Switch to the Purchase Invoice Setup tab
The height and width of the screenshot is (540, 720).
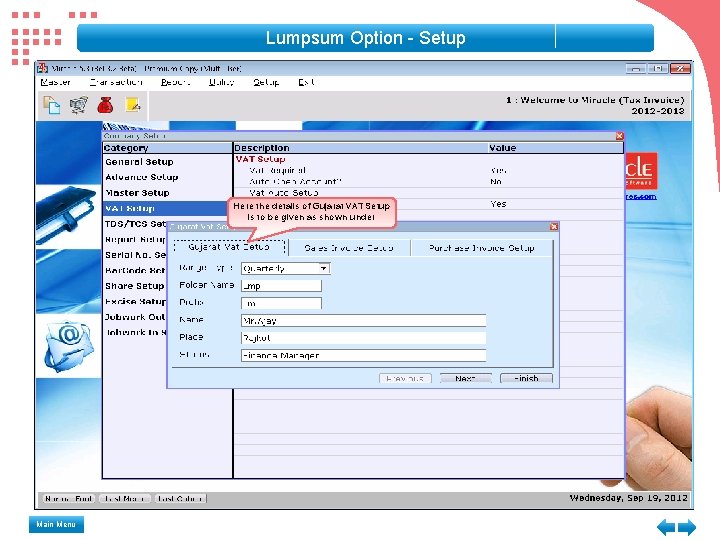(x=482, y=248)
